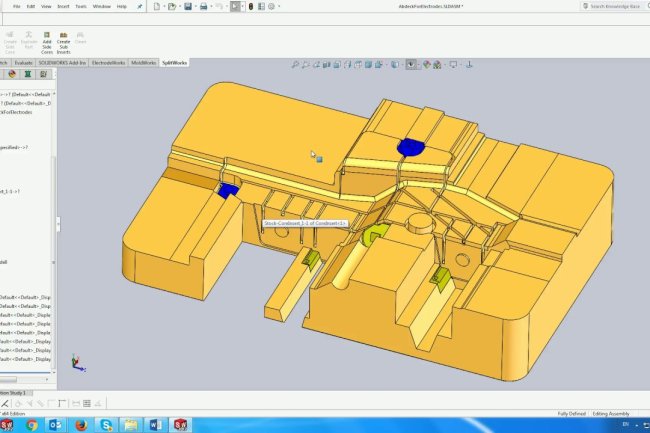This screenshot has height=433, width=650.
Task: Open the View menu
Action: [x=46, y=6]
